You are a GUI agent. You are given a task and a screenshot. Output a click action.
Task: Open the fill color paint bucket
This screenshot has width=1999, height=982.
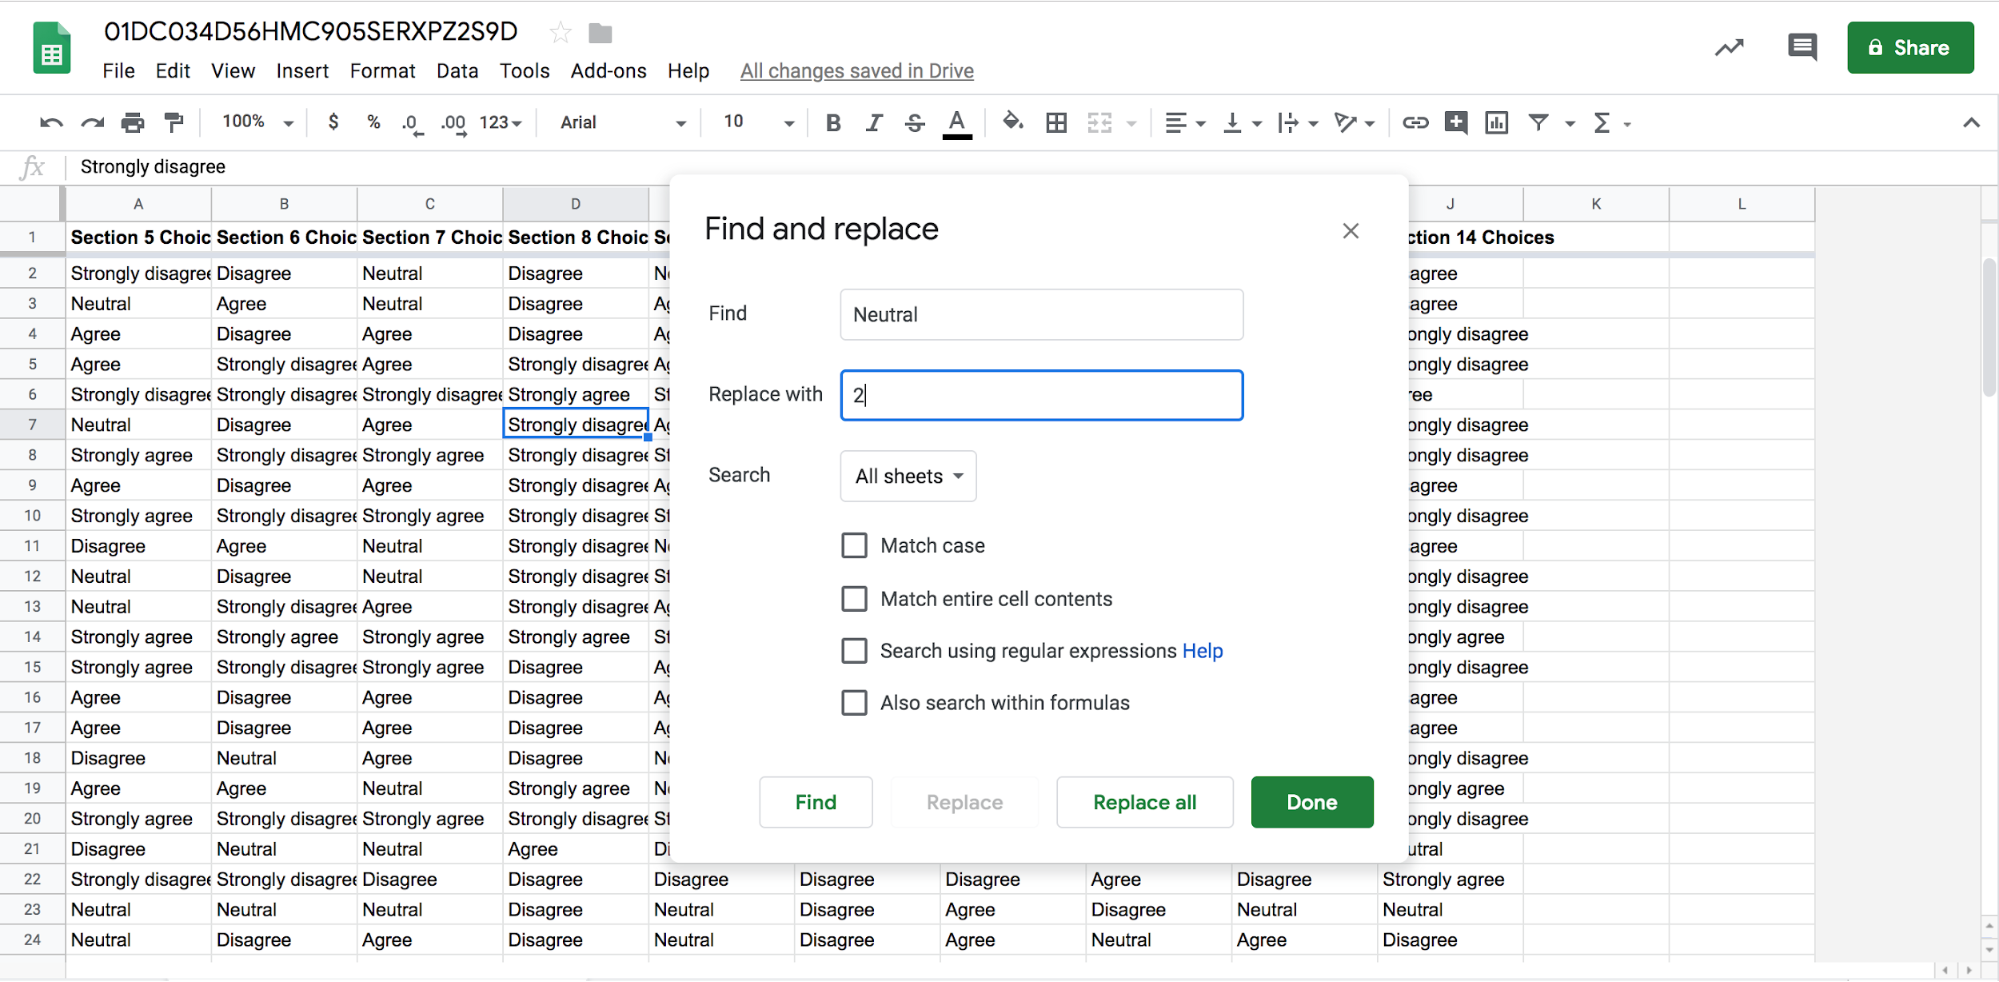tap(1012, 123)
